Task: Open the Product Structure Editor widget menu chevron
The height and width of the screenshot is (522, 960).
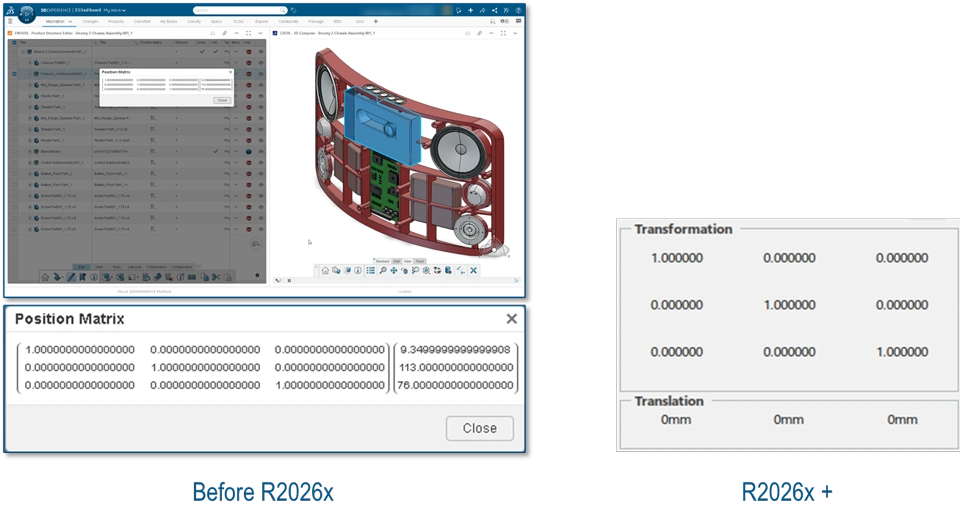Action: click(260, 33)
